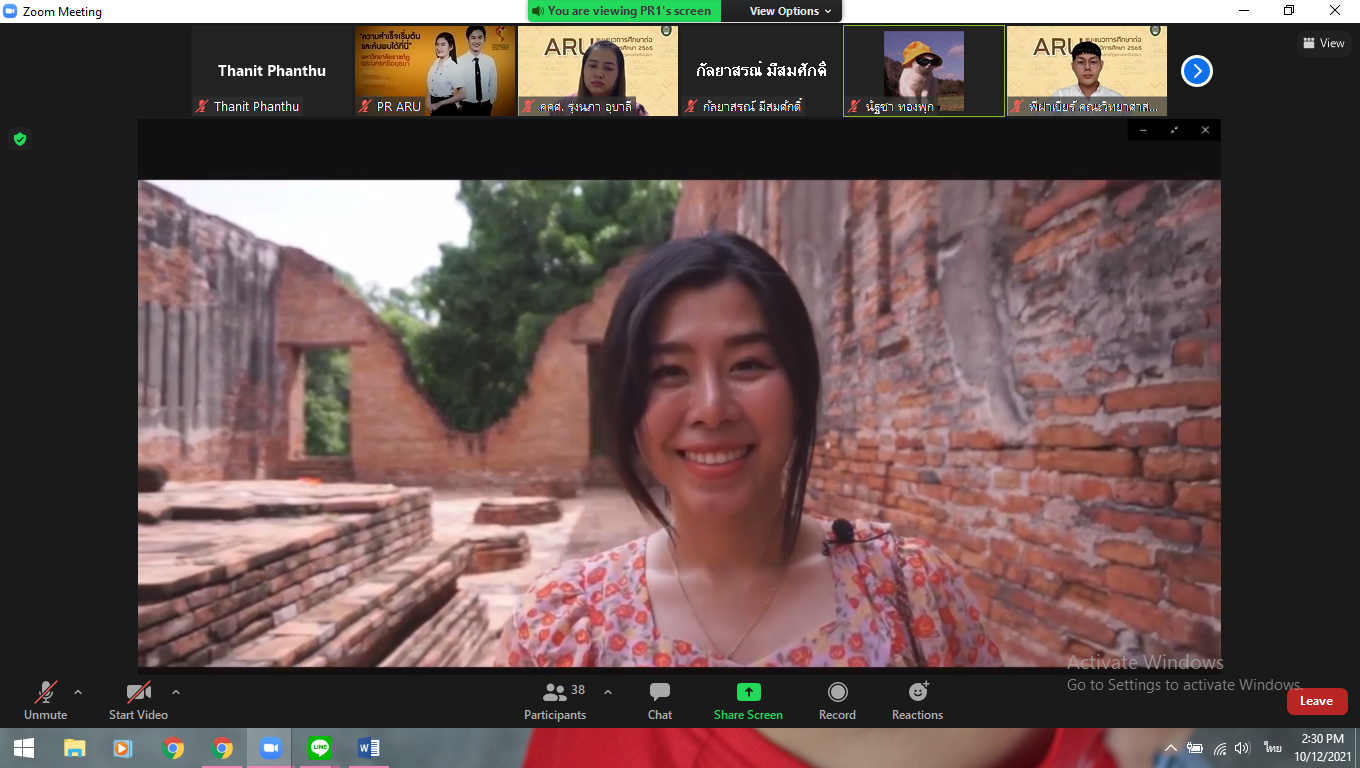
Task: Show next participants with blue arrow
Action: [1197, 71]
